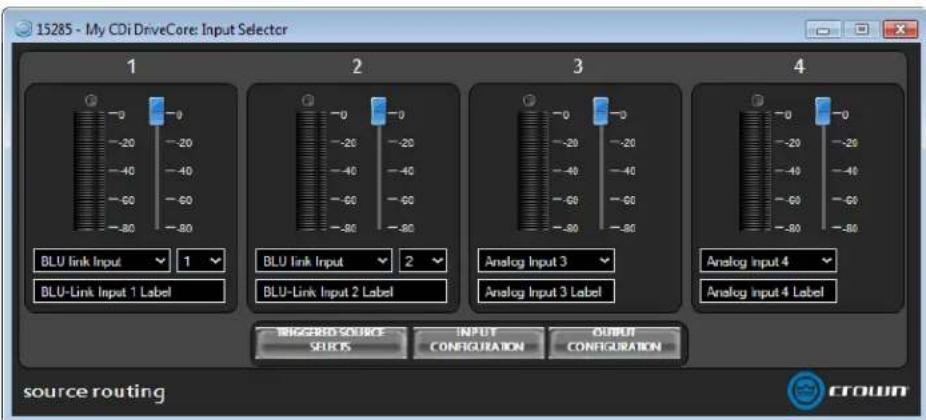This screenshot has width=926, height=420.
Task: Click channel 2 level meter
Action: click(311, 170)
